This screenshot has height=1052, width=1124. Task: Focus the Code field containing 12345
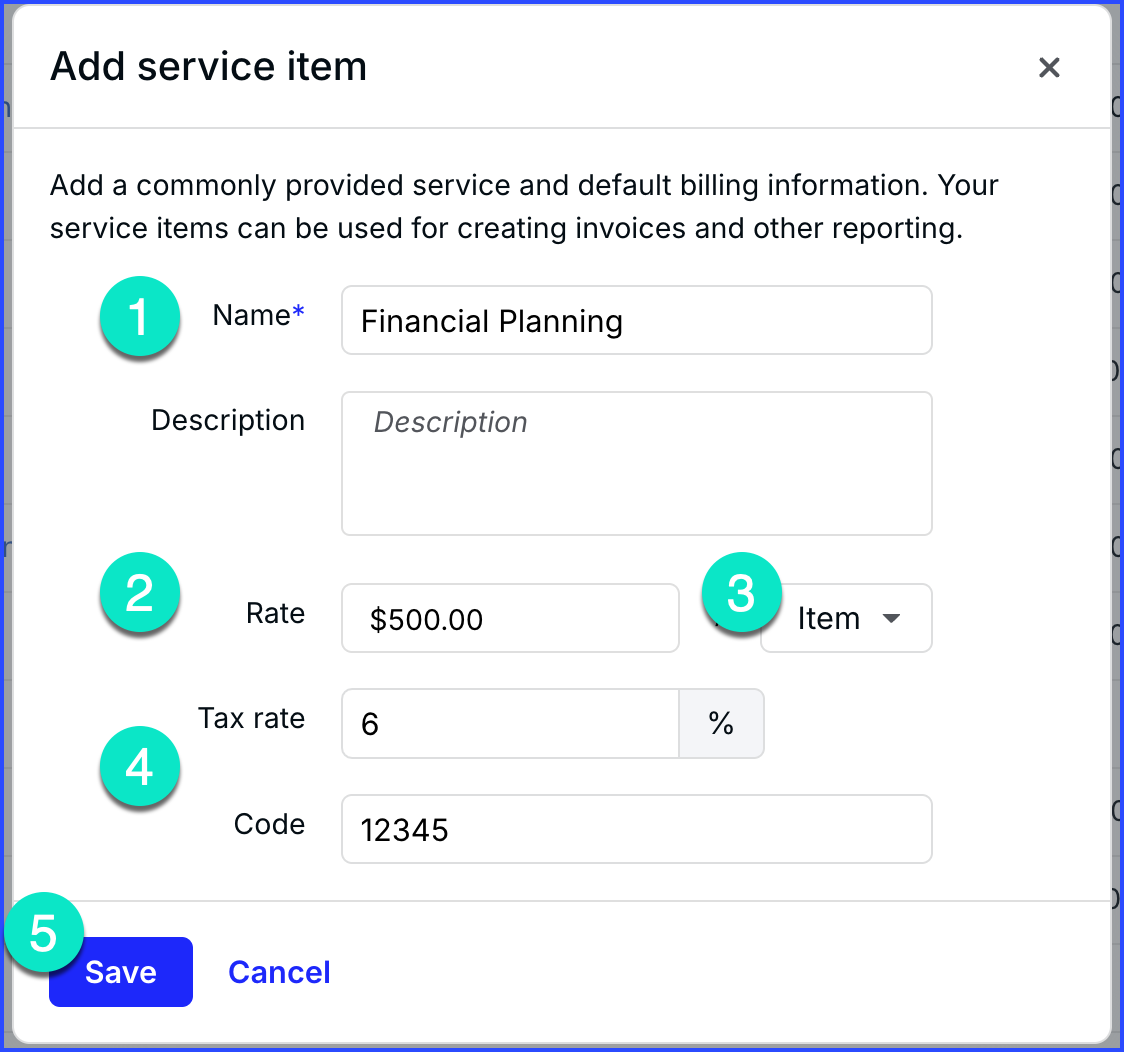tap(636, 829)
